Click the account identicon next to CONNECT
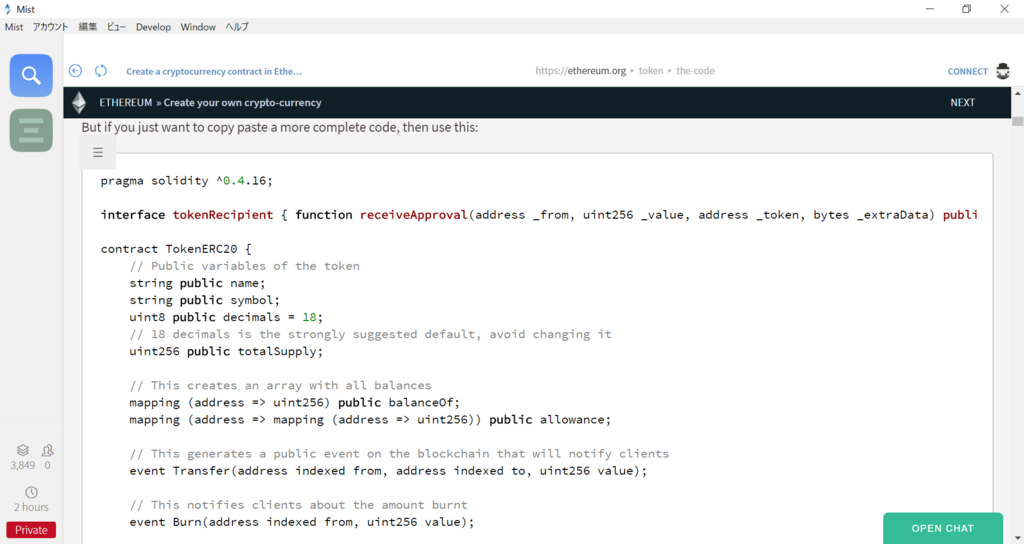 tap(1002, 71)
